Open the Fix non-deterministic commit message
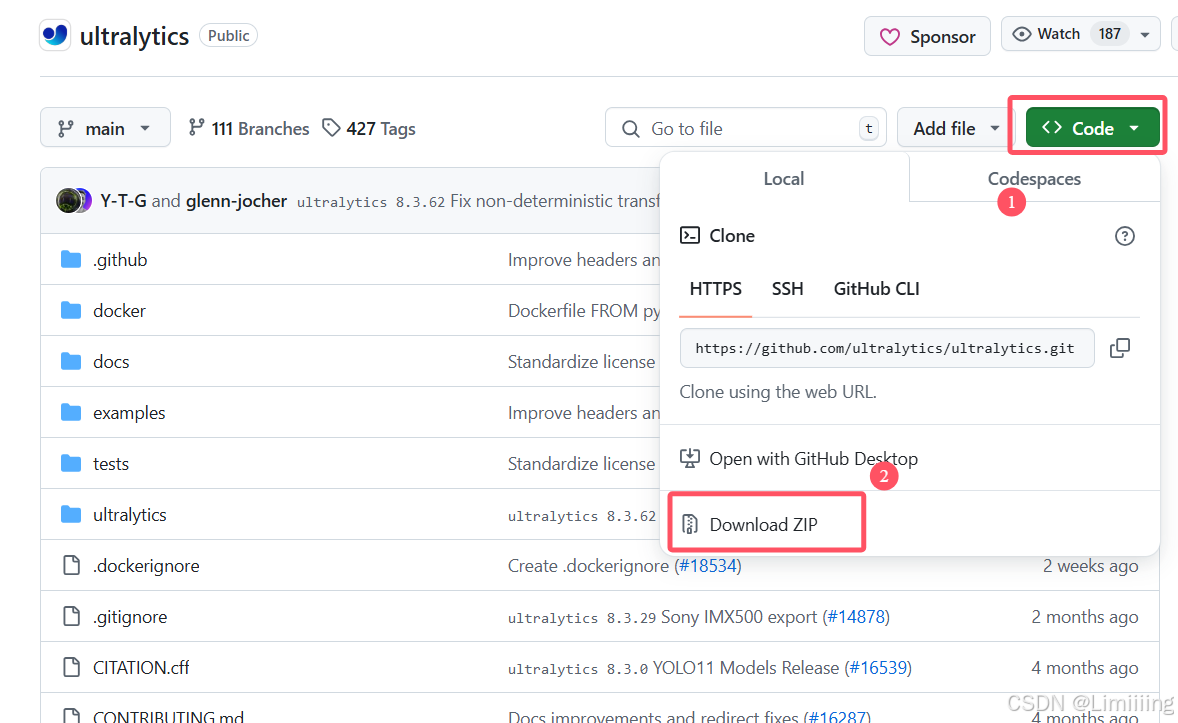This screenshot has height=723, width=1178. (x=554, y=201)
